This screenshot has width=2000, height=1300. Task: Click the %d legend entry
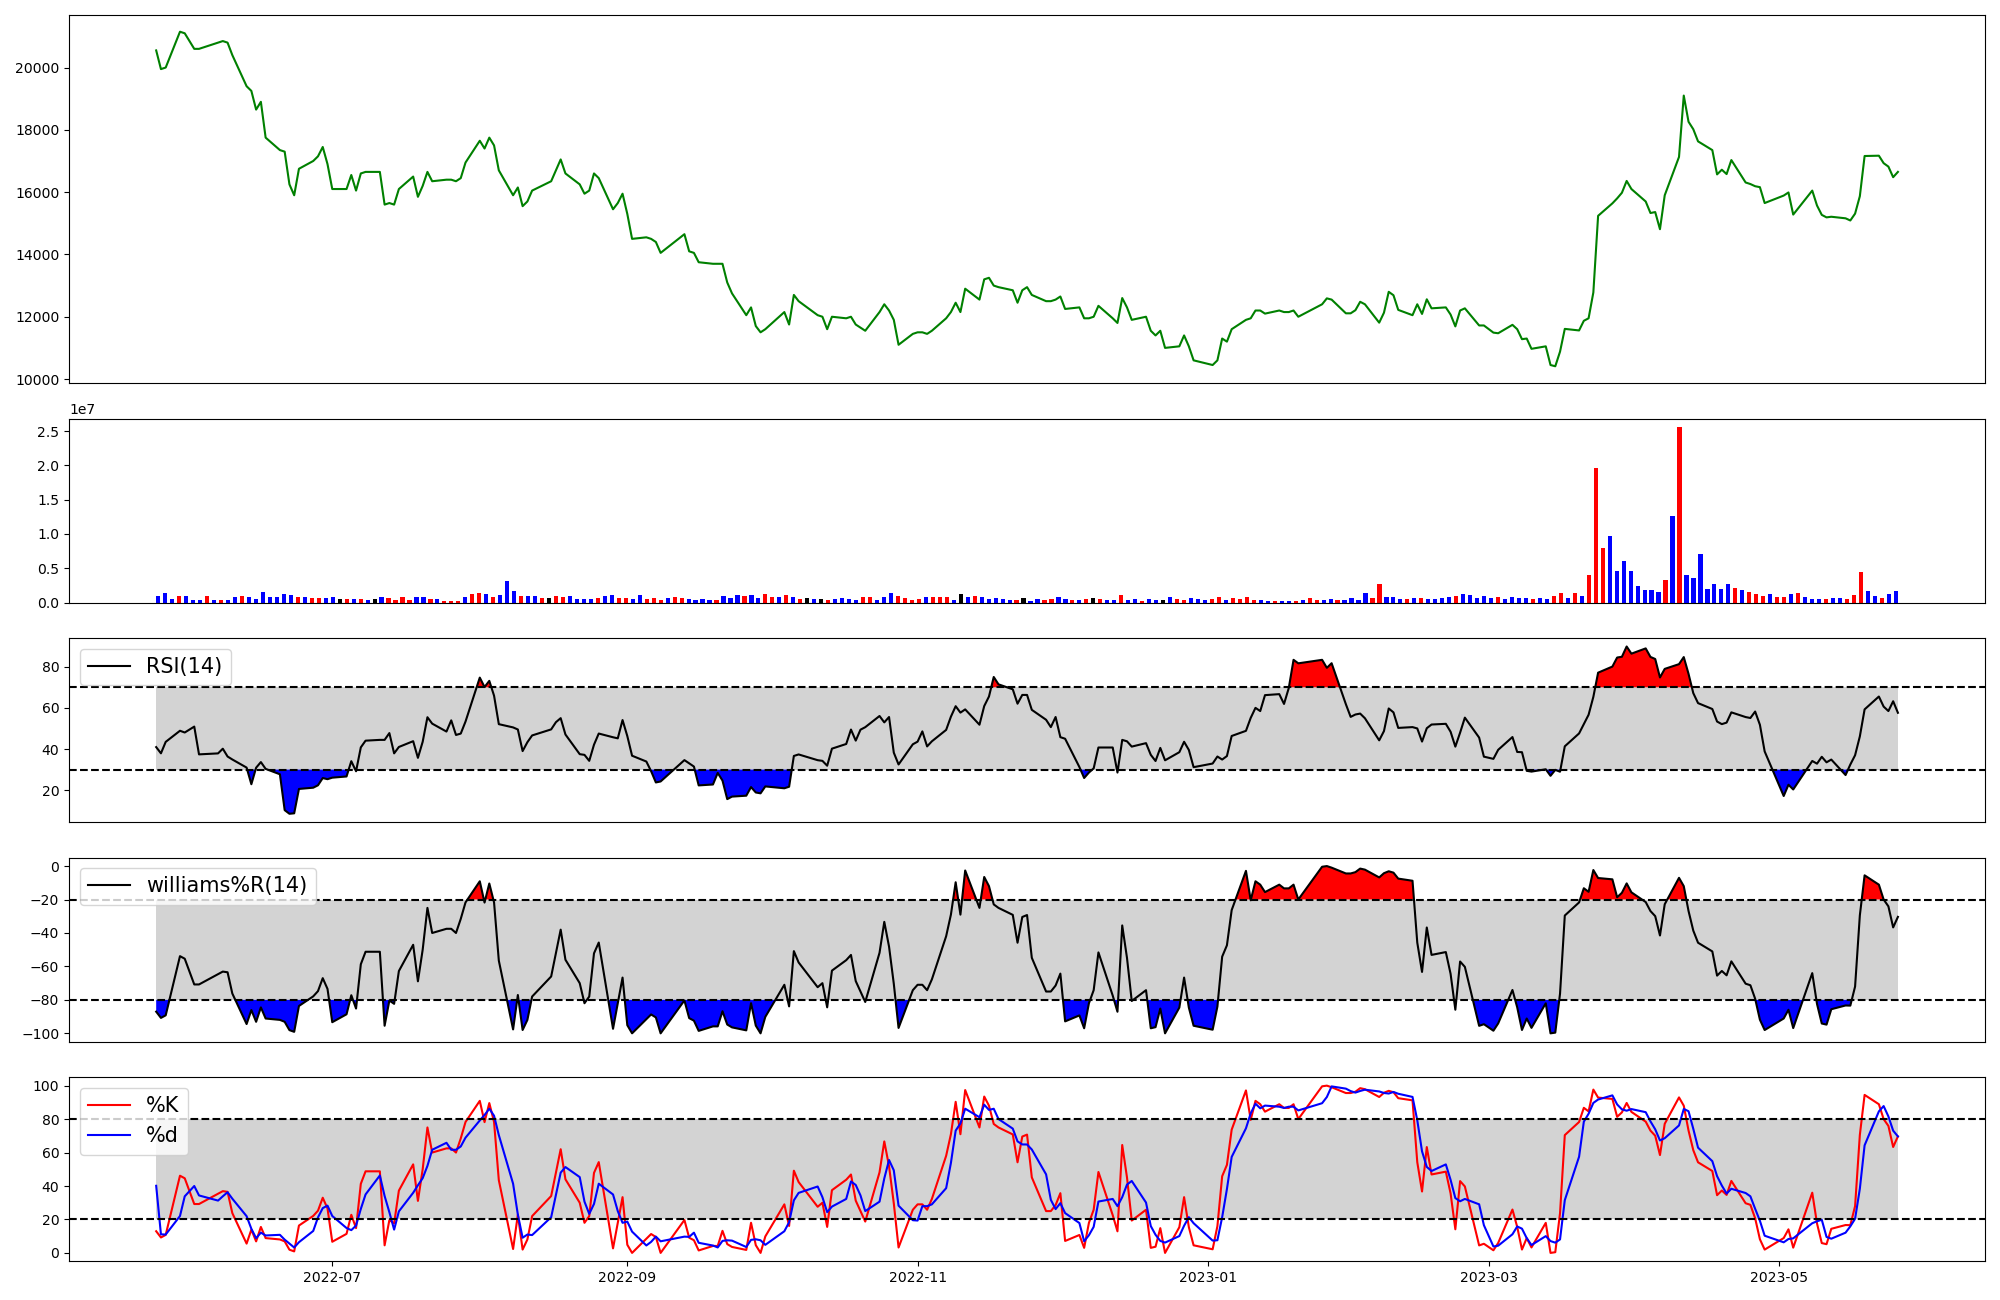pyautogui.click(x=162, y=1135)
